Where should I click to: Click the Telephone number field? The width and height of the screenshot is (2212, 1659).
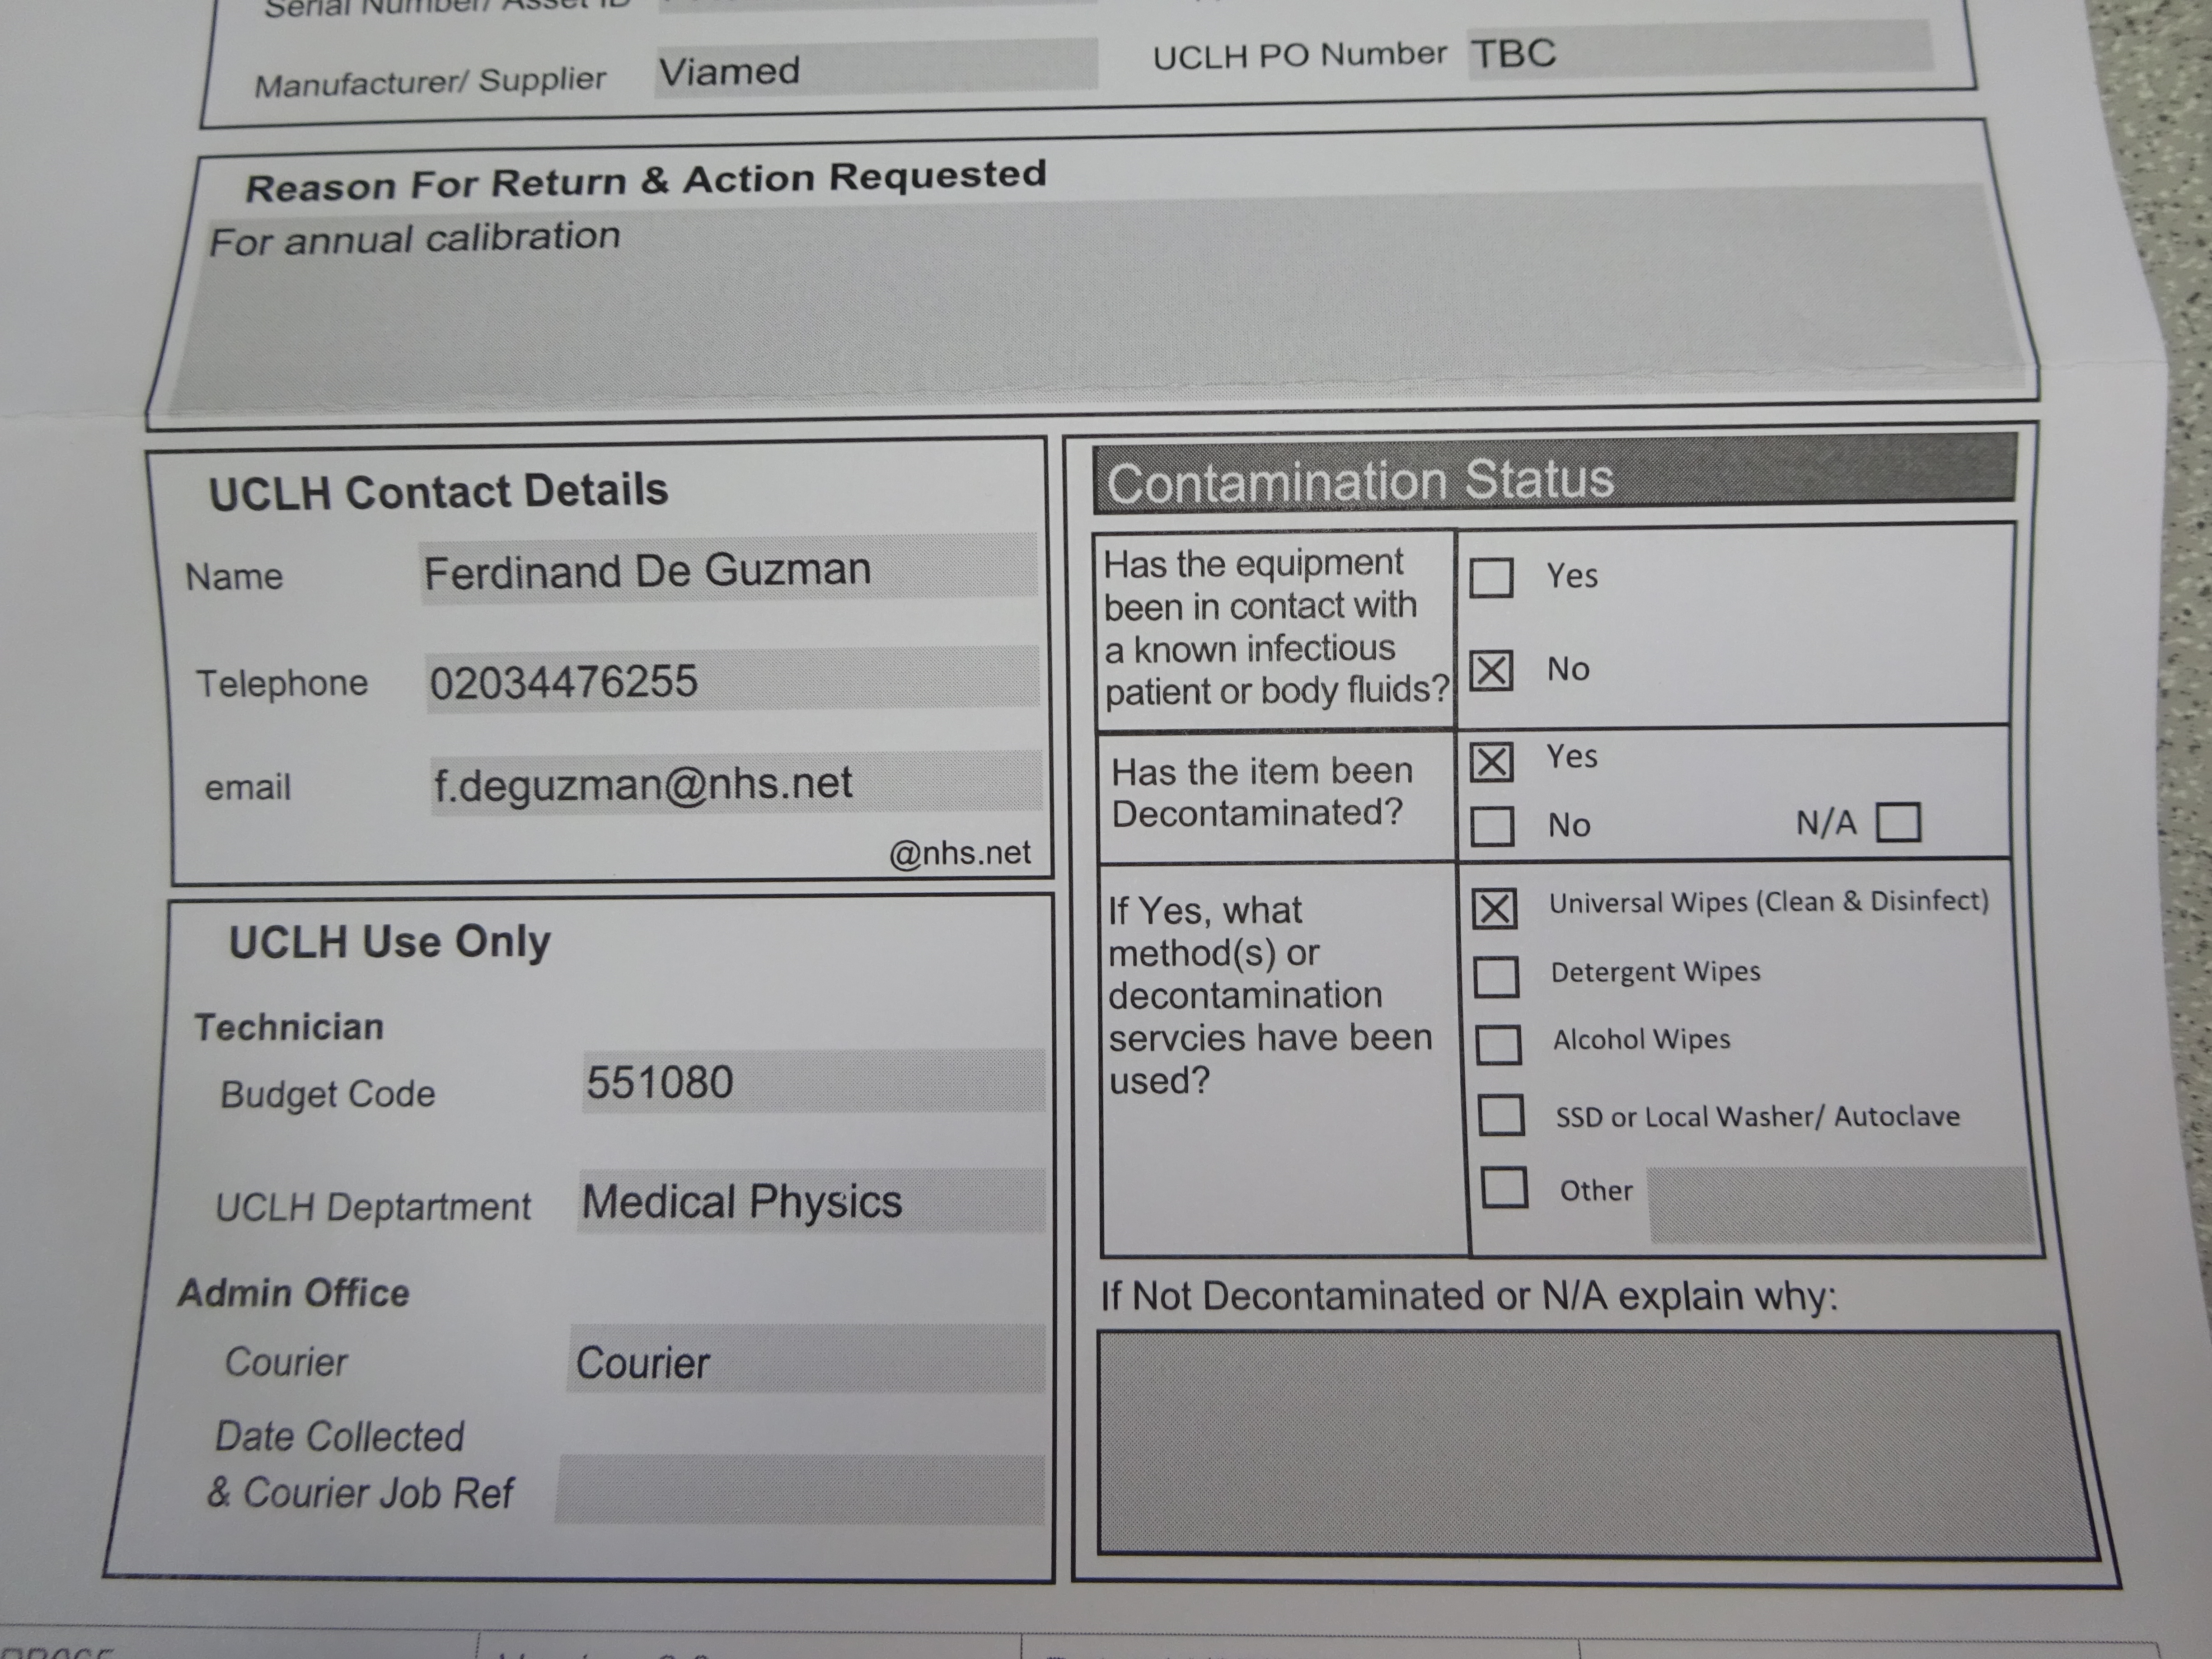[x=732, y=680]
